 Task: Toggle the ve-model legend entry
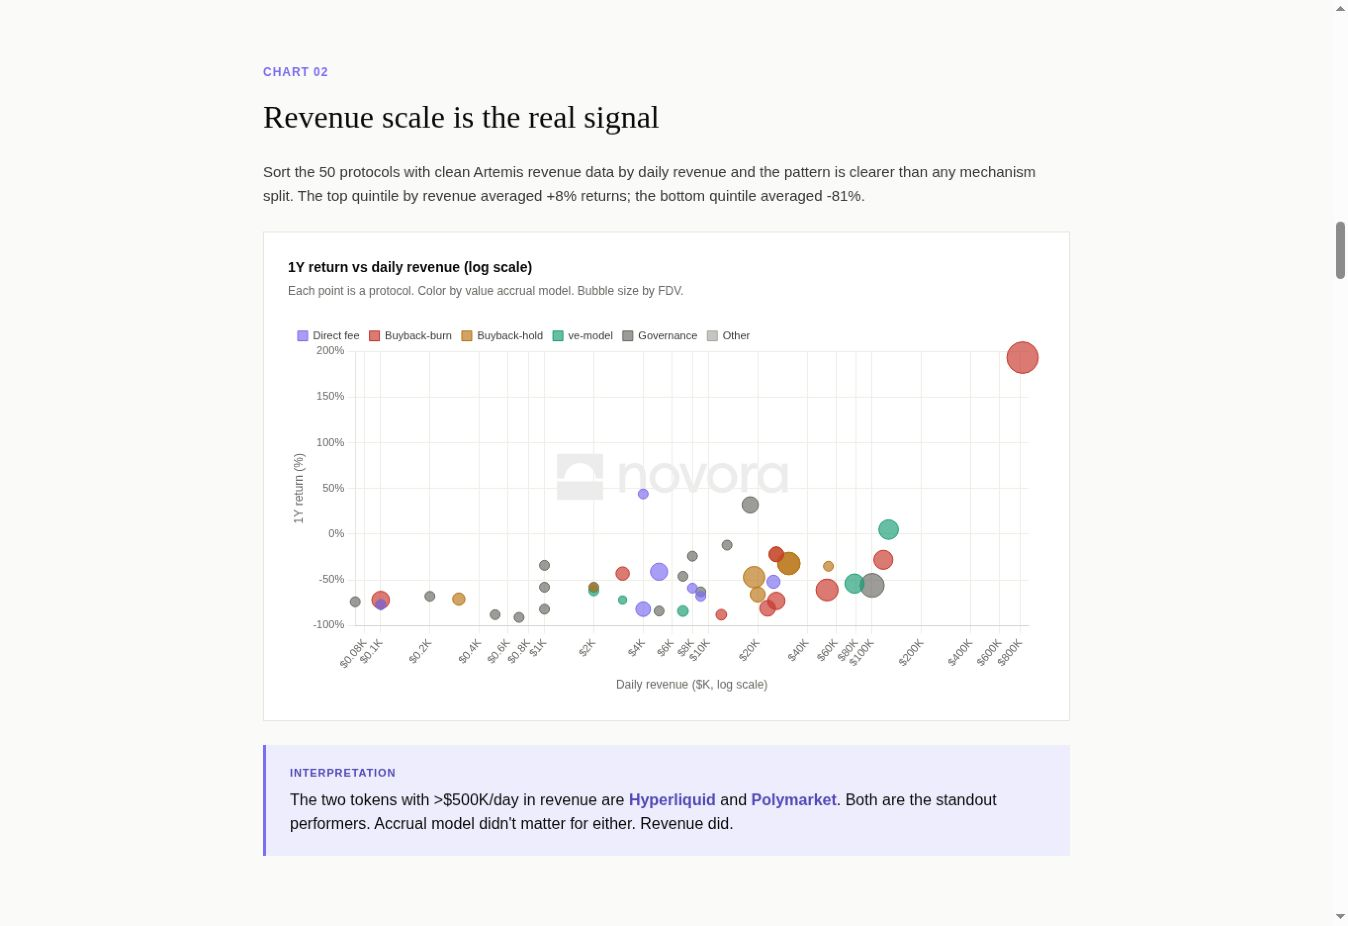(582, 336)
